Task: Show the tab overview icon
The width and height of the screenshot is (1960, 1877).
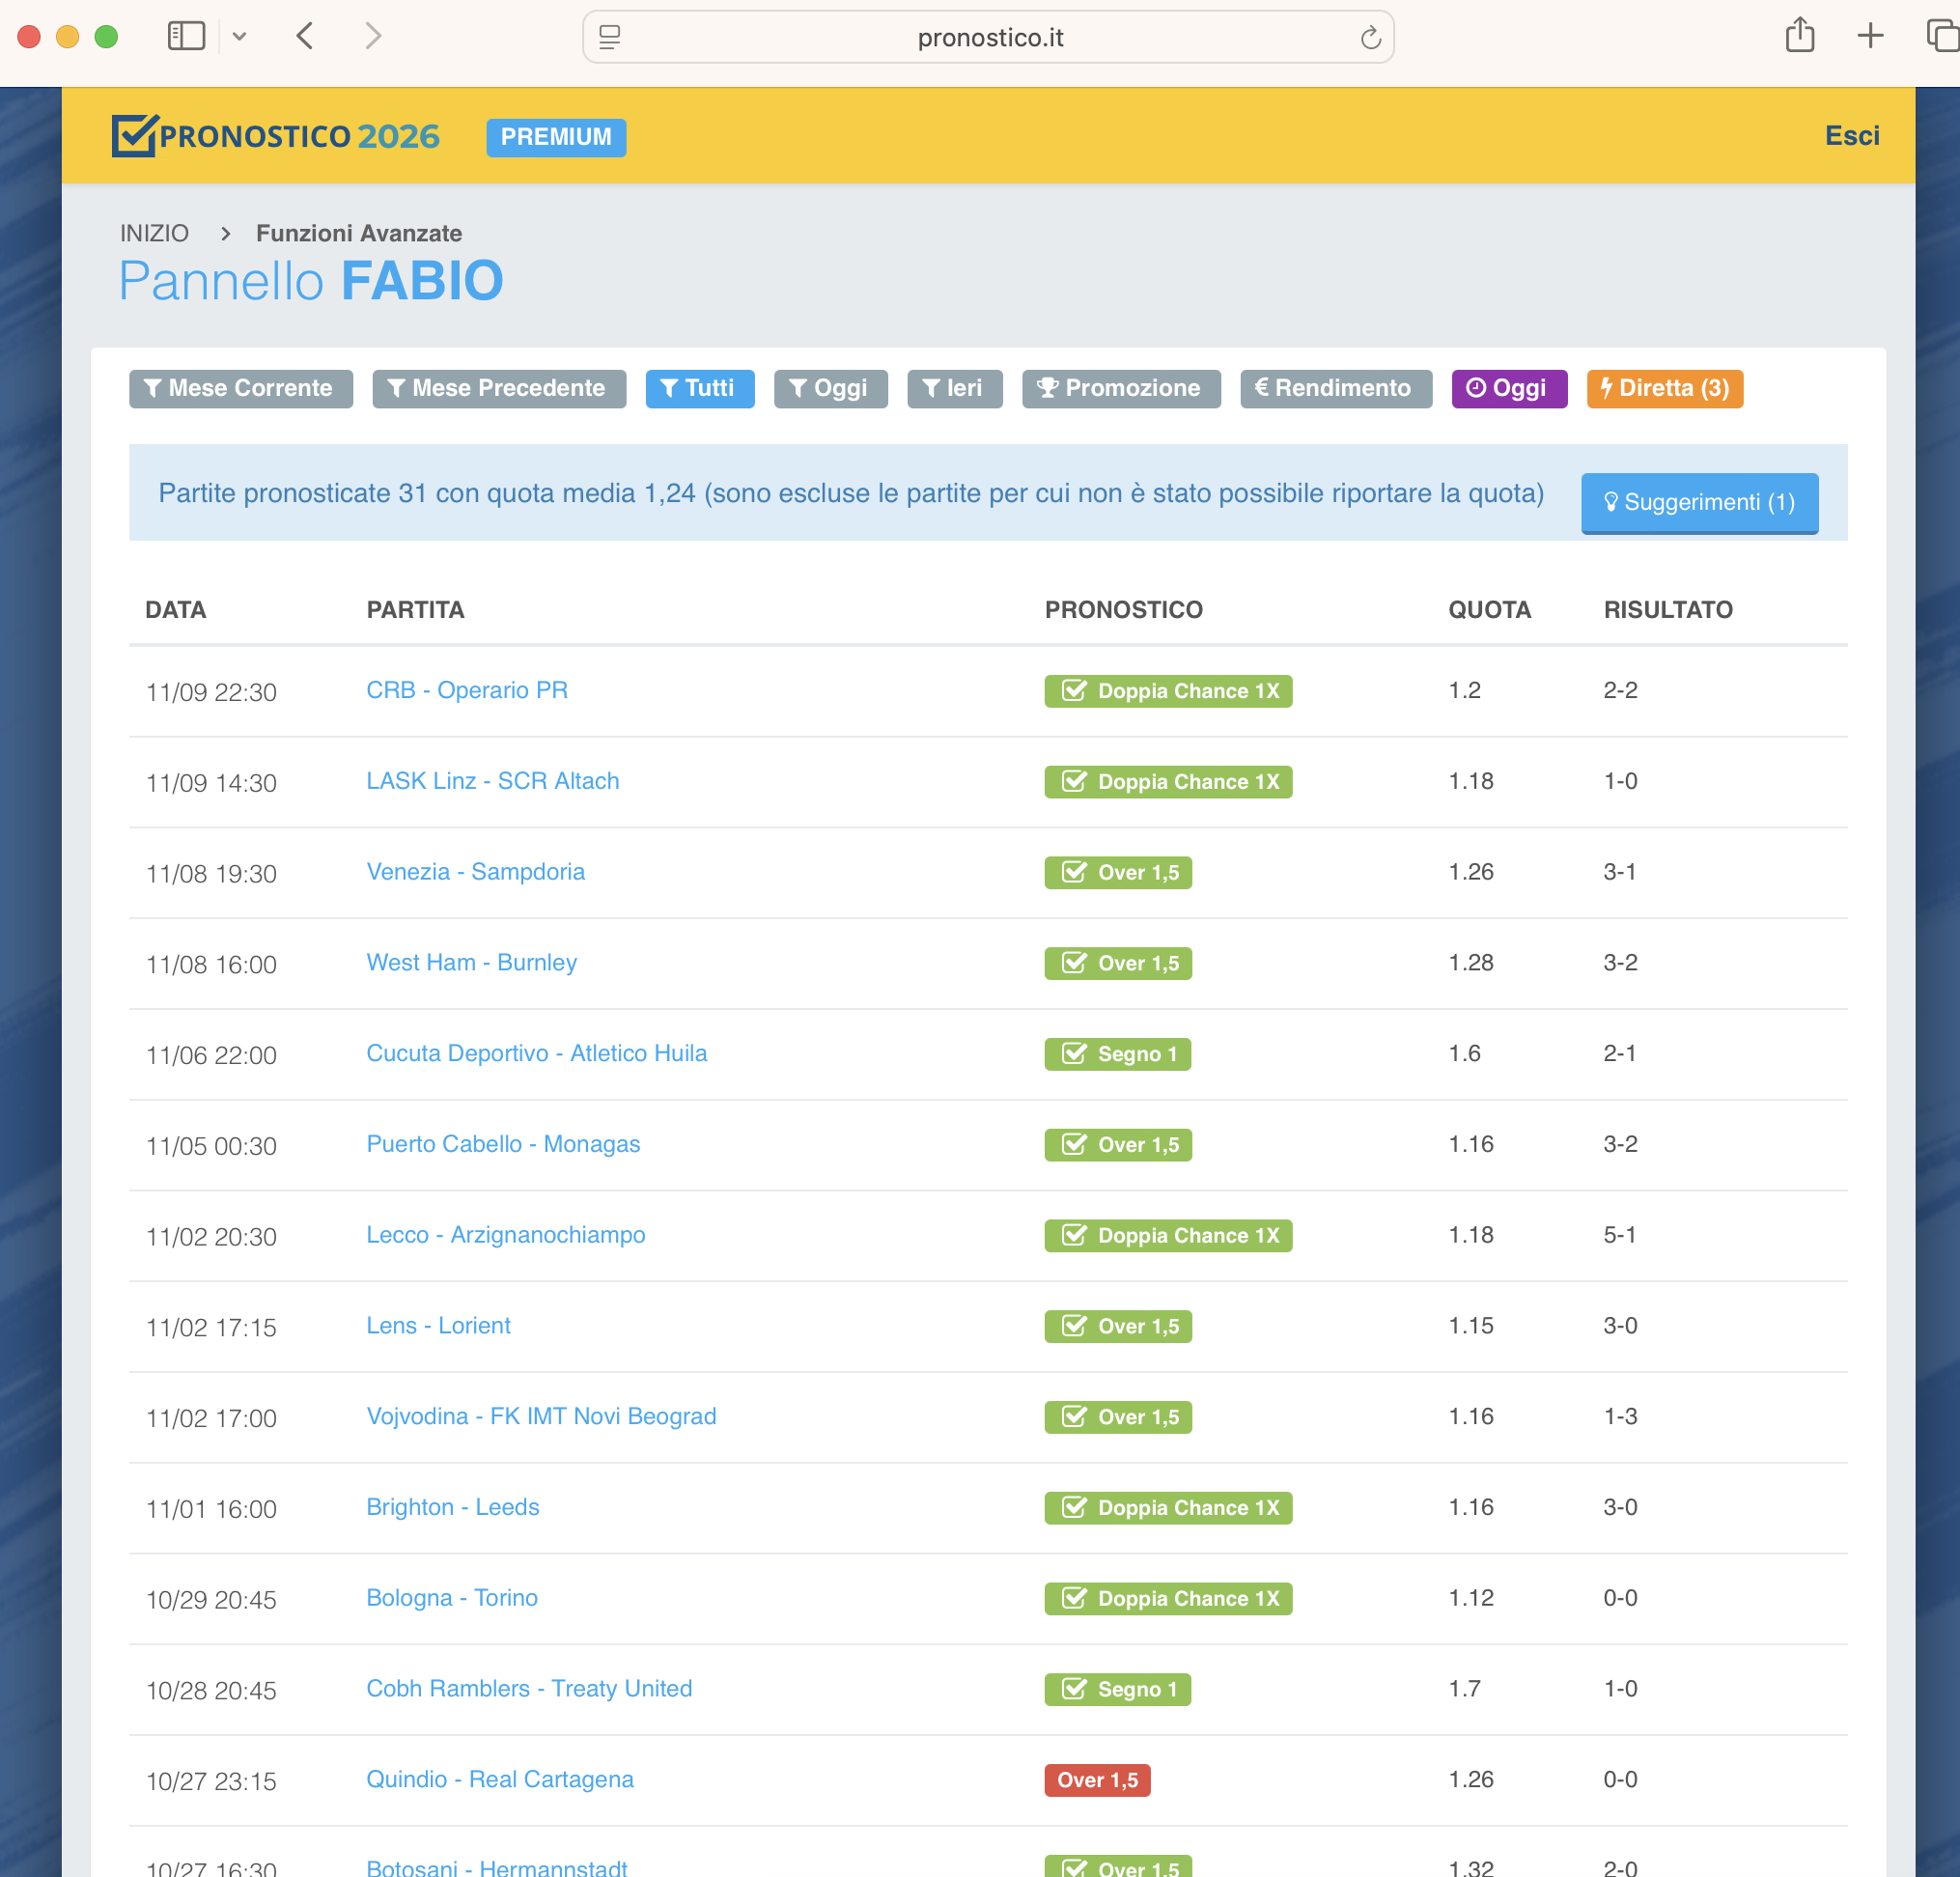Action: (1941, 37)
